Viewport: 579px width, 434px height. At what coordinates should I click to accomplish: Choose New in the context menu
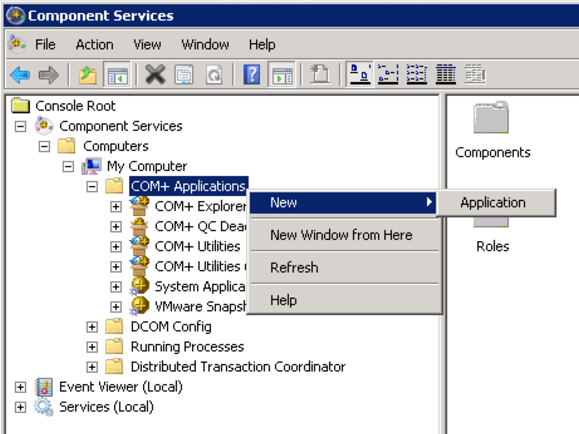pyautogui.click(x=343, y=202)
